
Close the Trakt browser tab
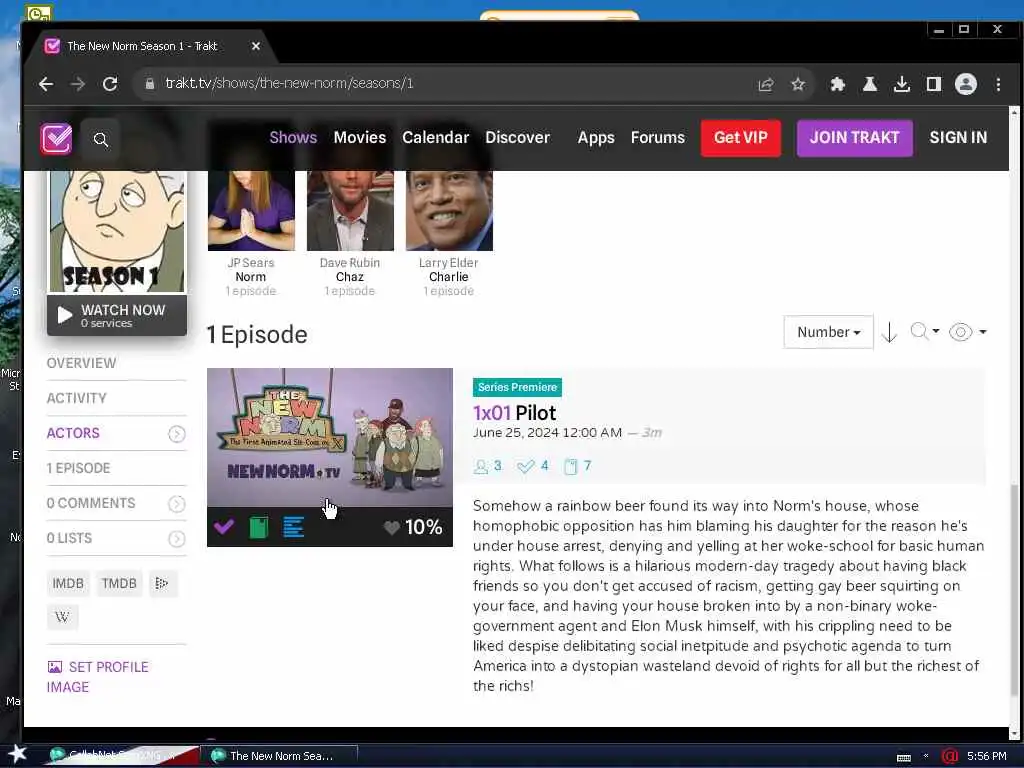[256, 46]
